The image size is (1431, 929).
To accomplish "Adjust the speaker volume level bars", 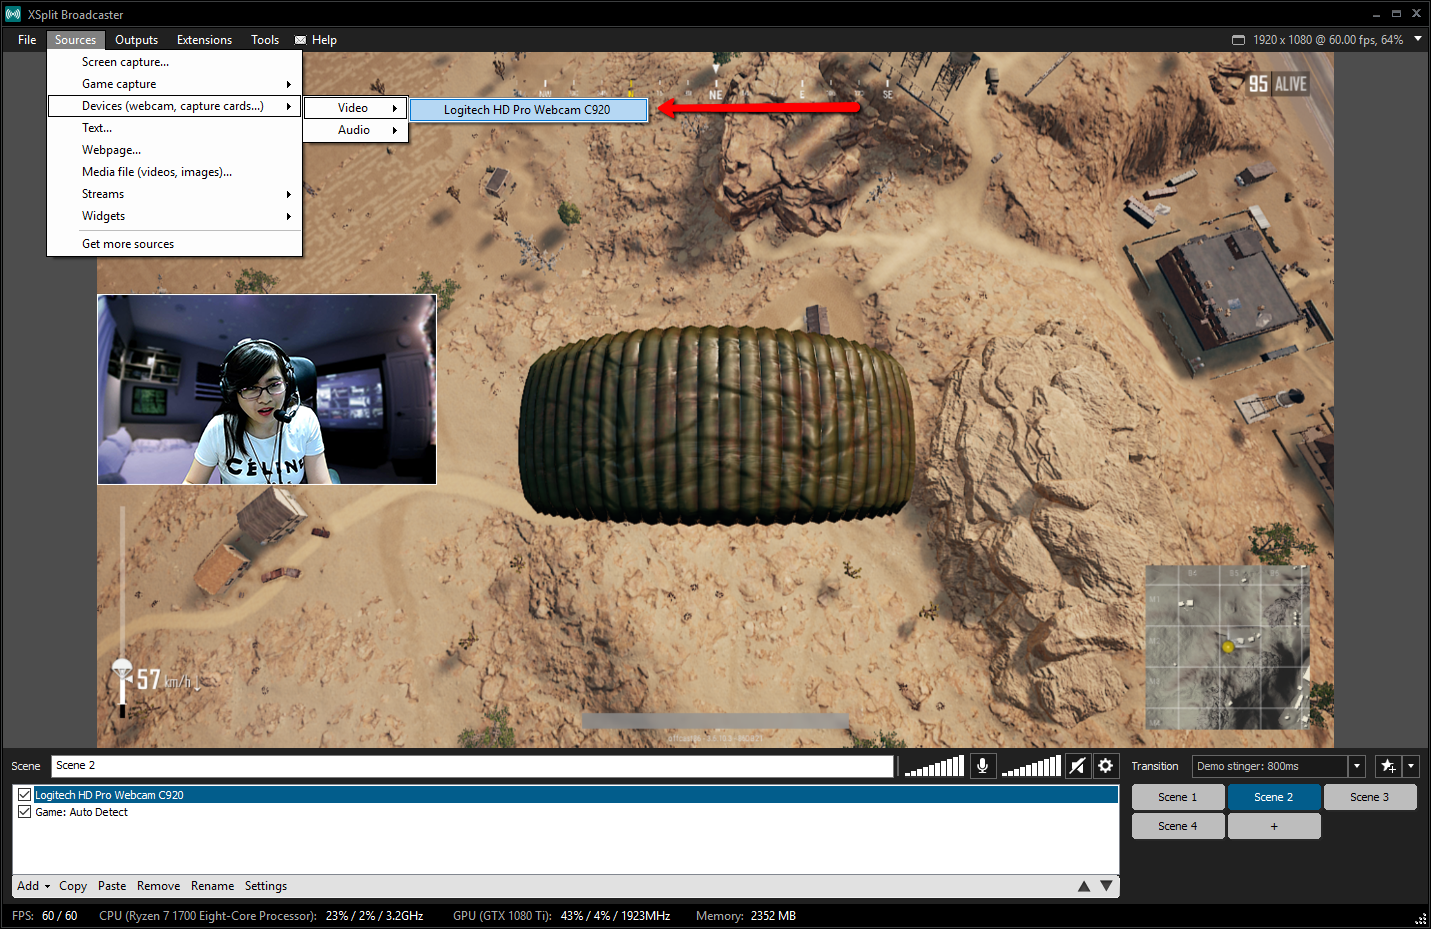I will pos(1031,766).
